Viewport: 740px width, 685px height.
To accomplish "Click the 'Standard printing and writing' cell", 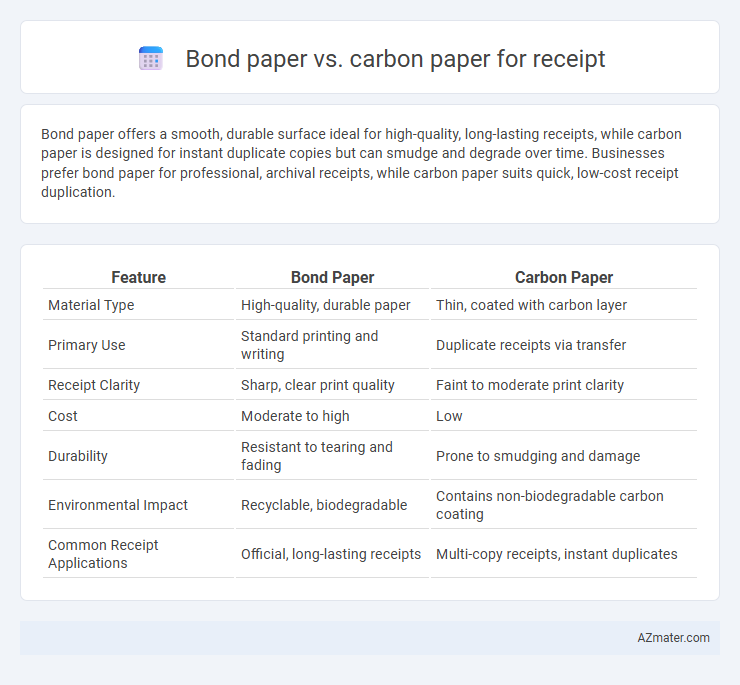I will [310, 345].
